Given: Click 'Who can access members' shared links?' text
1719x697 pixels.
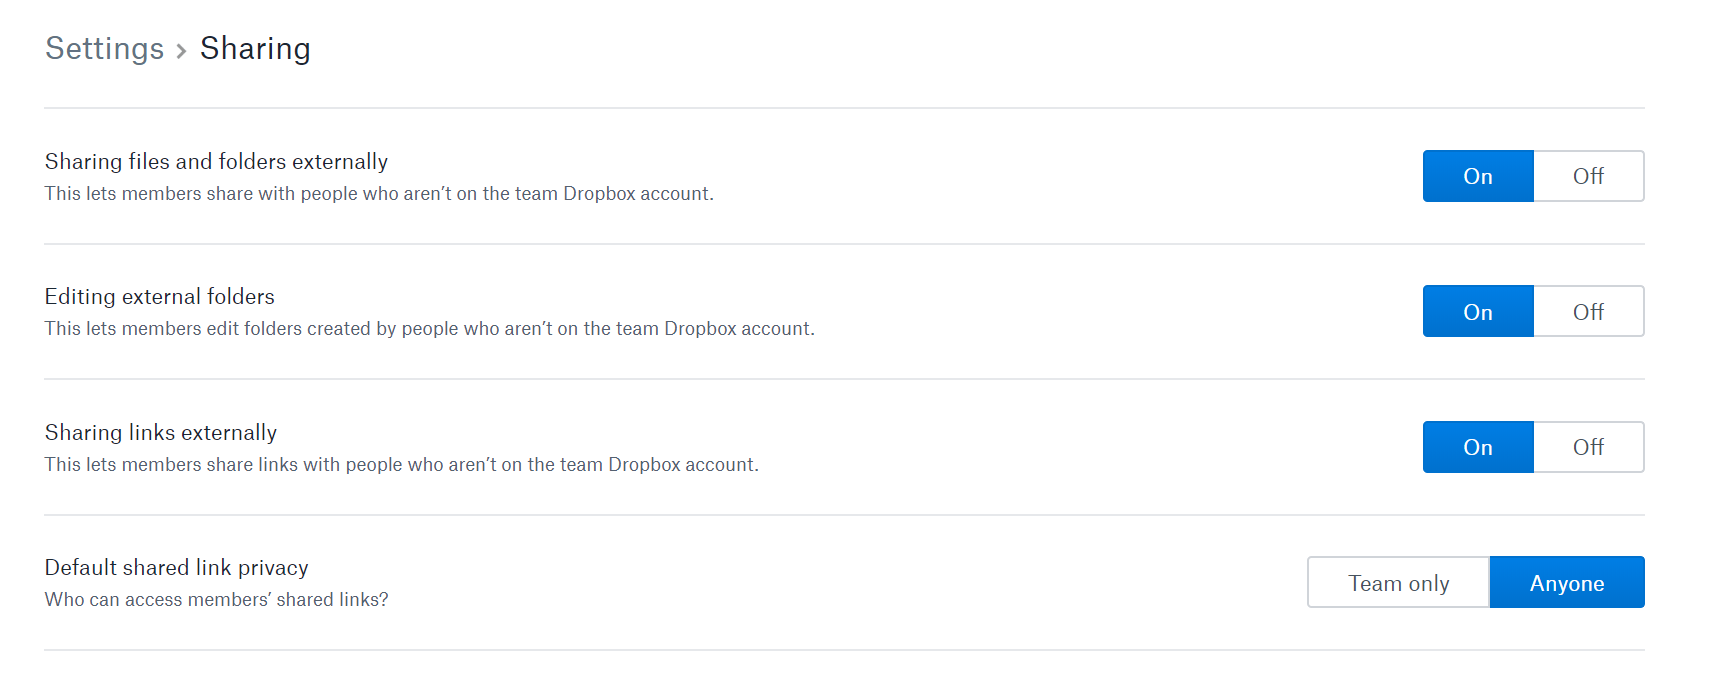Looking at the screenshot, I should click(x=217, y=599).
